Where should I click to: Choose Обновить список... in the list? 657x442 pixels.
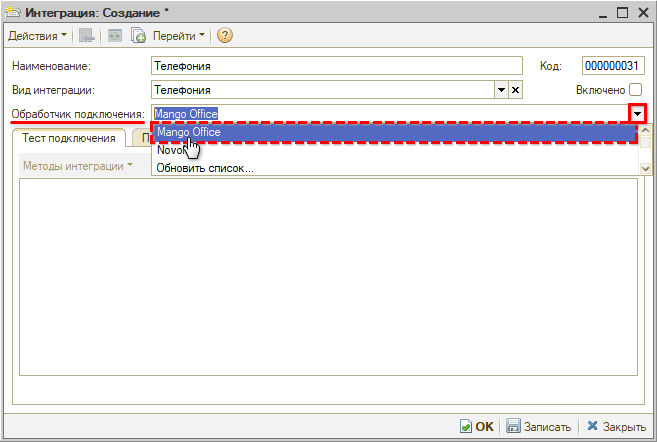pos(205,168)
